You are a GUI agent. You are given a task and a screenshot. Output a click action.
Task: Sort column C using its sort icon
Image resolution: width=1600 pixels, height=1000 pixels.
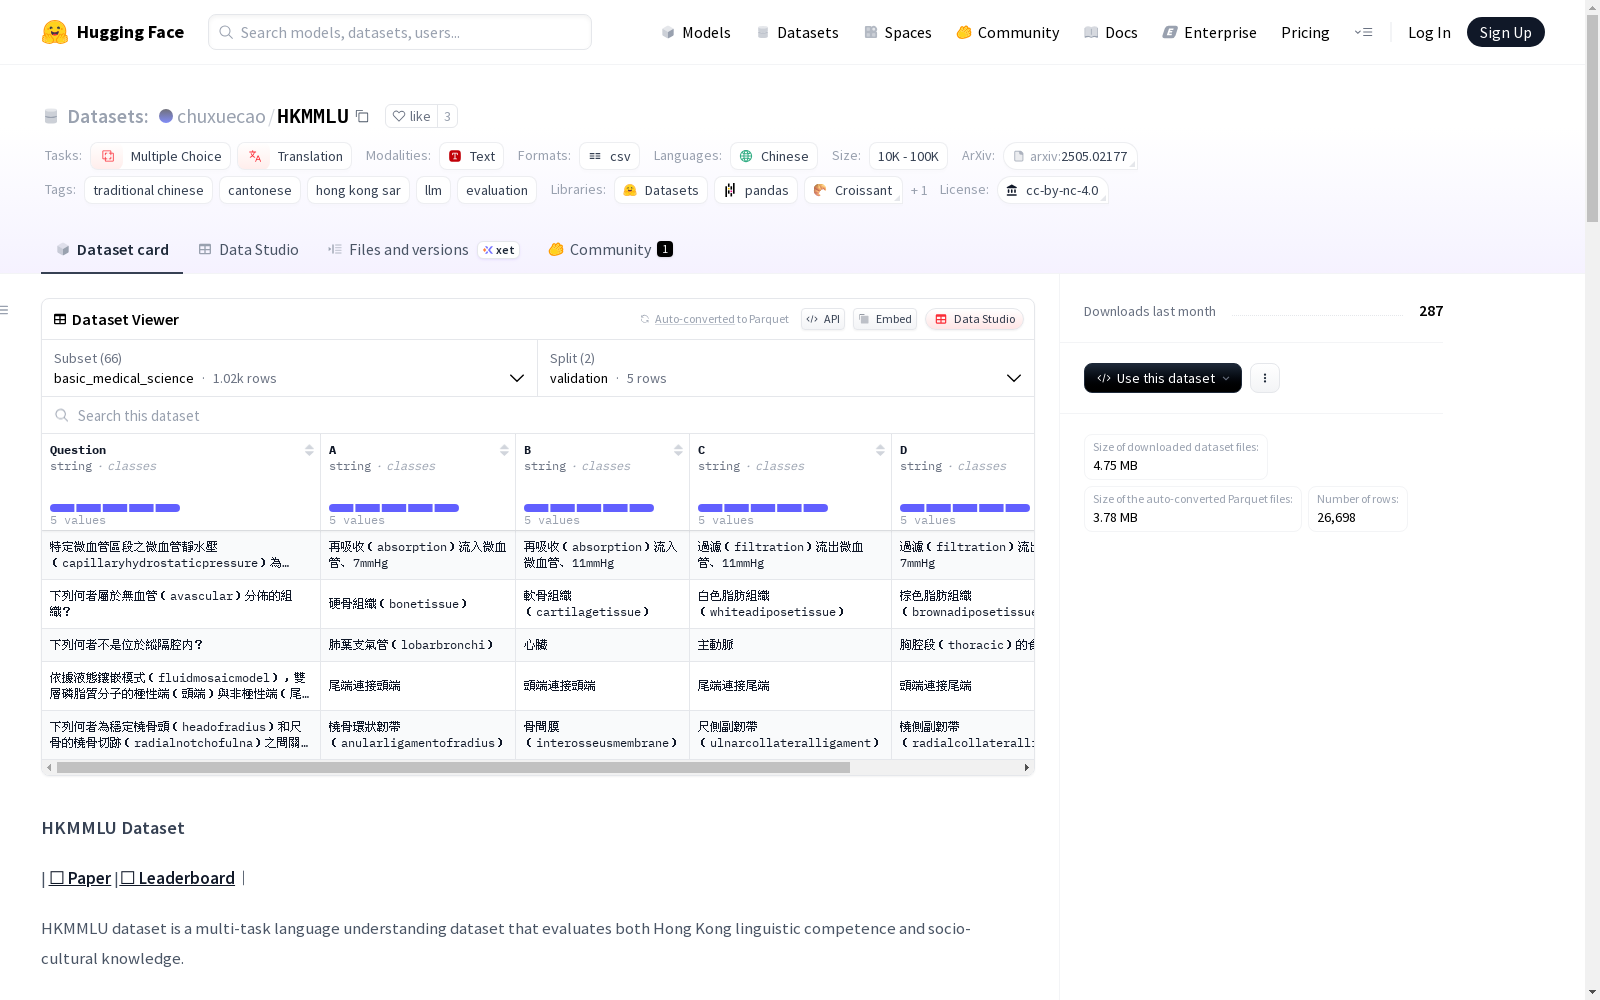click(x=880, y=451)
